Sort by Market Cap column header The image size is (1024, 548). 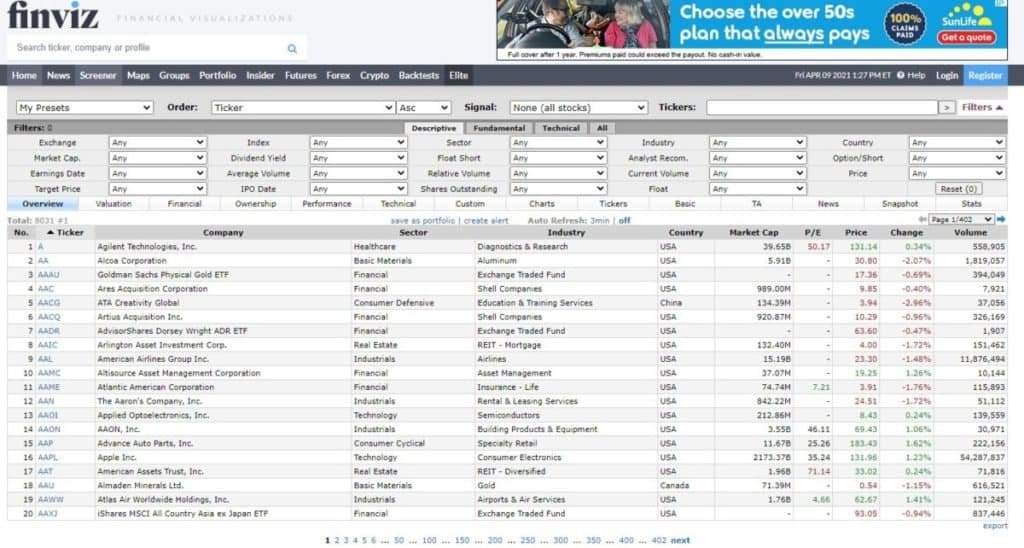pos(753,233)
